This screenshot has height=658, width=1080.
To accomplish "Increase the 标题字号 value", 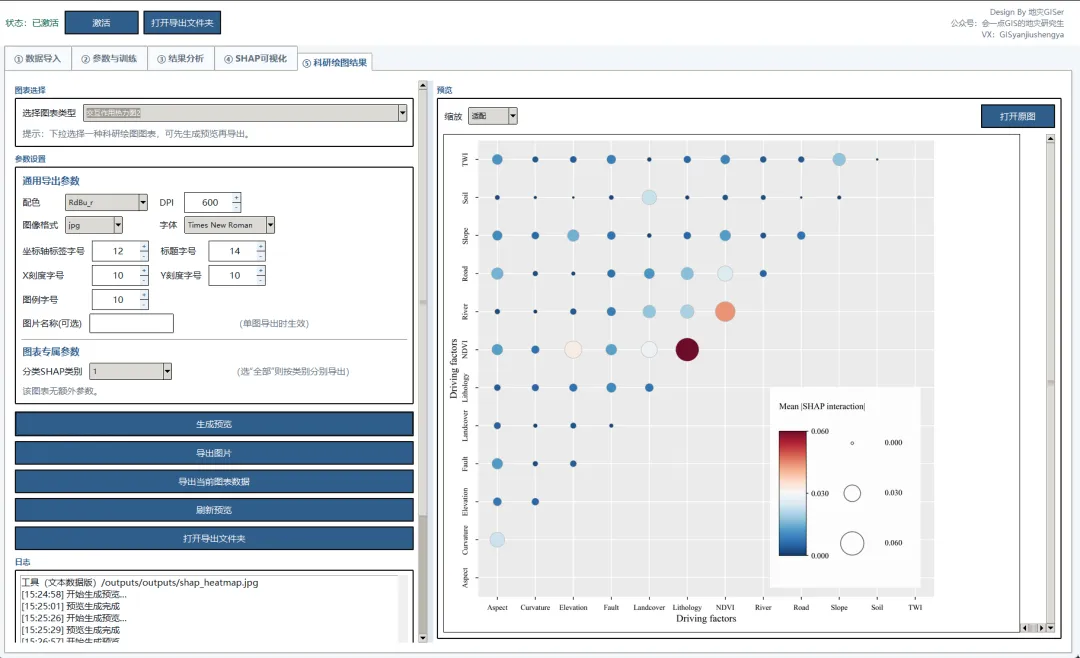I will point(260,247).
